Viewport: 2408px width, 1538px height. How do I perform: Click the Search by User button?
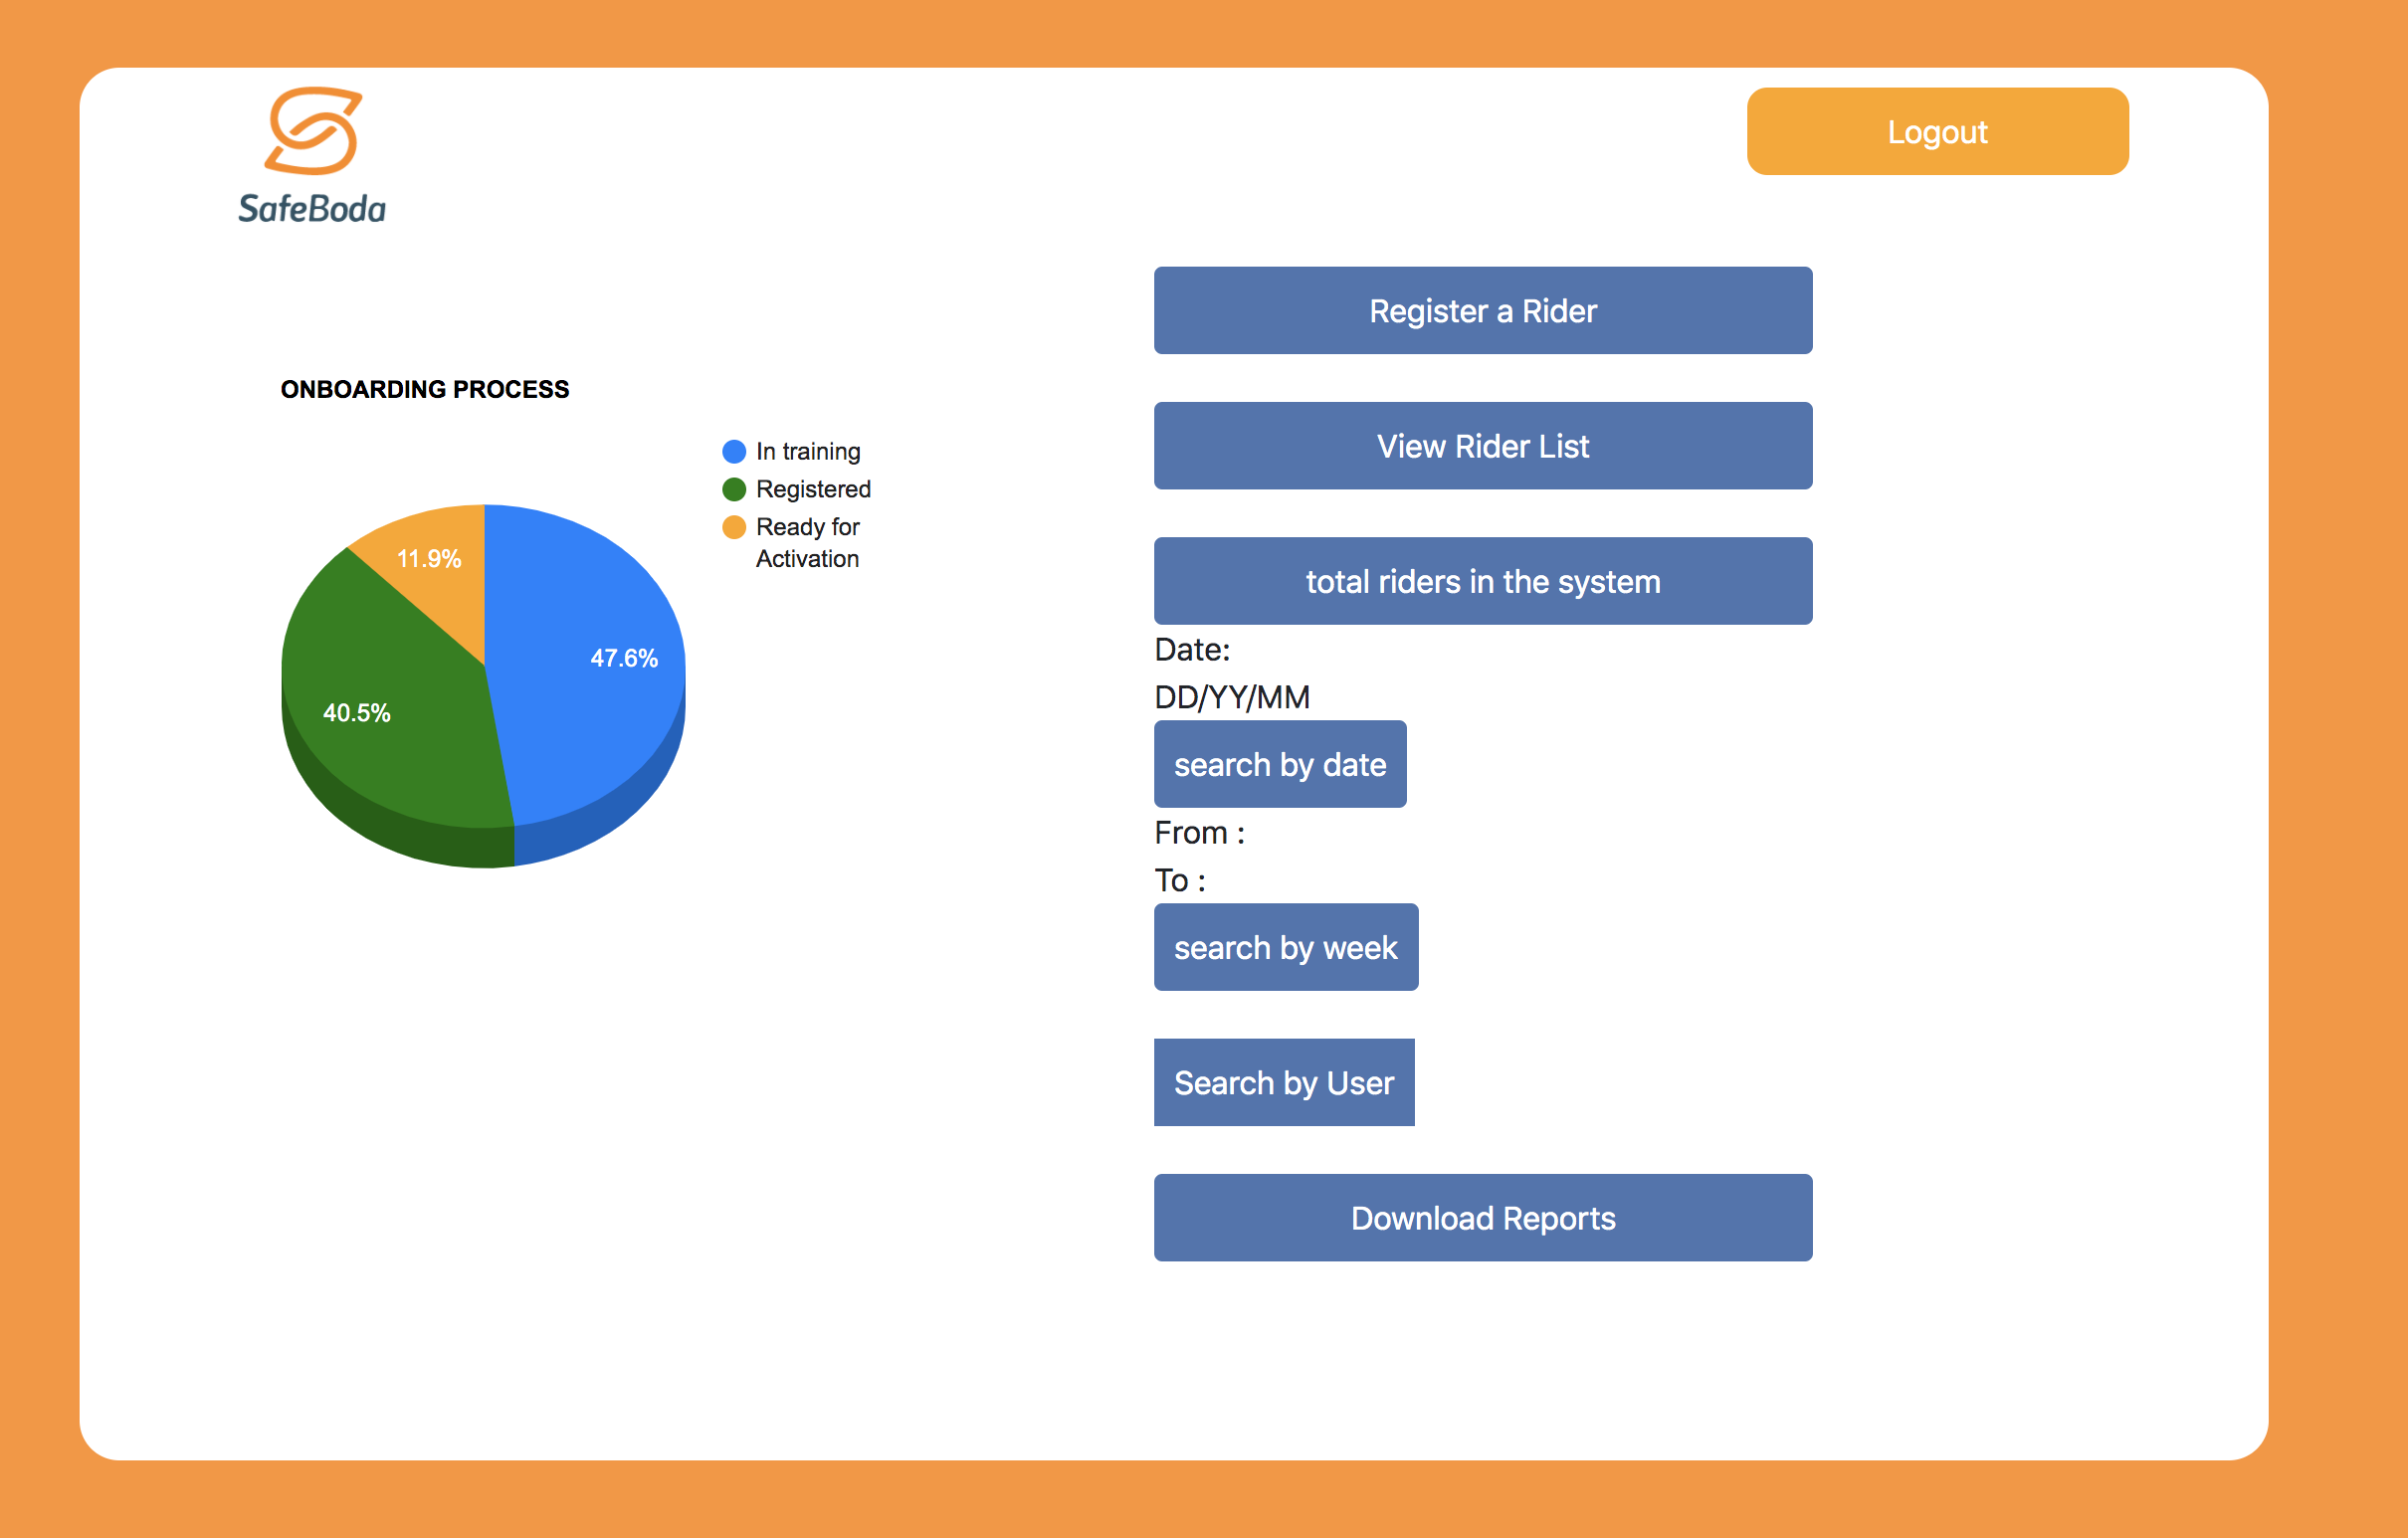tap(1283, 1082)
